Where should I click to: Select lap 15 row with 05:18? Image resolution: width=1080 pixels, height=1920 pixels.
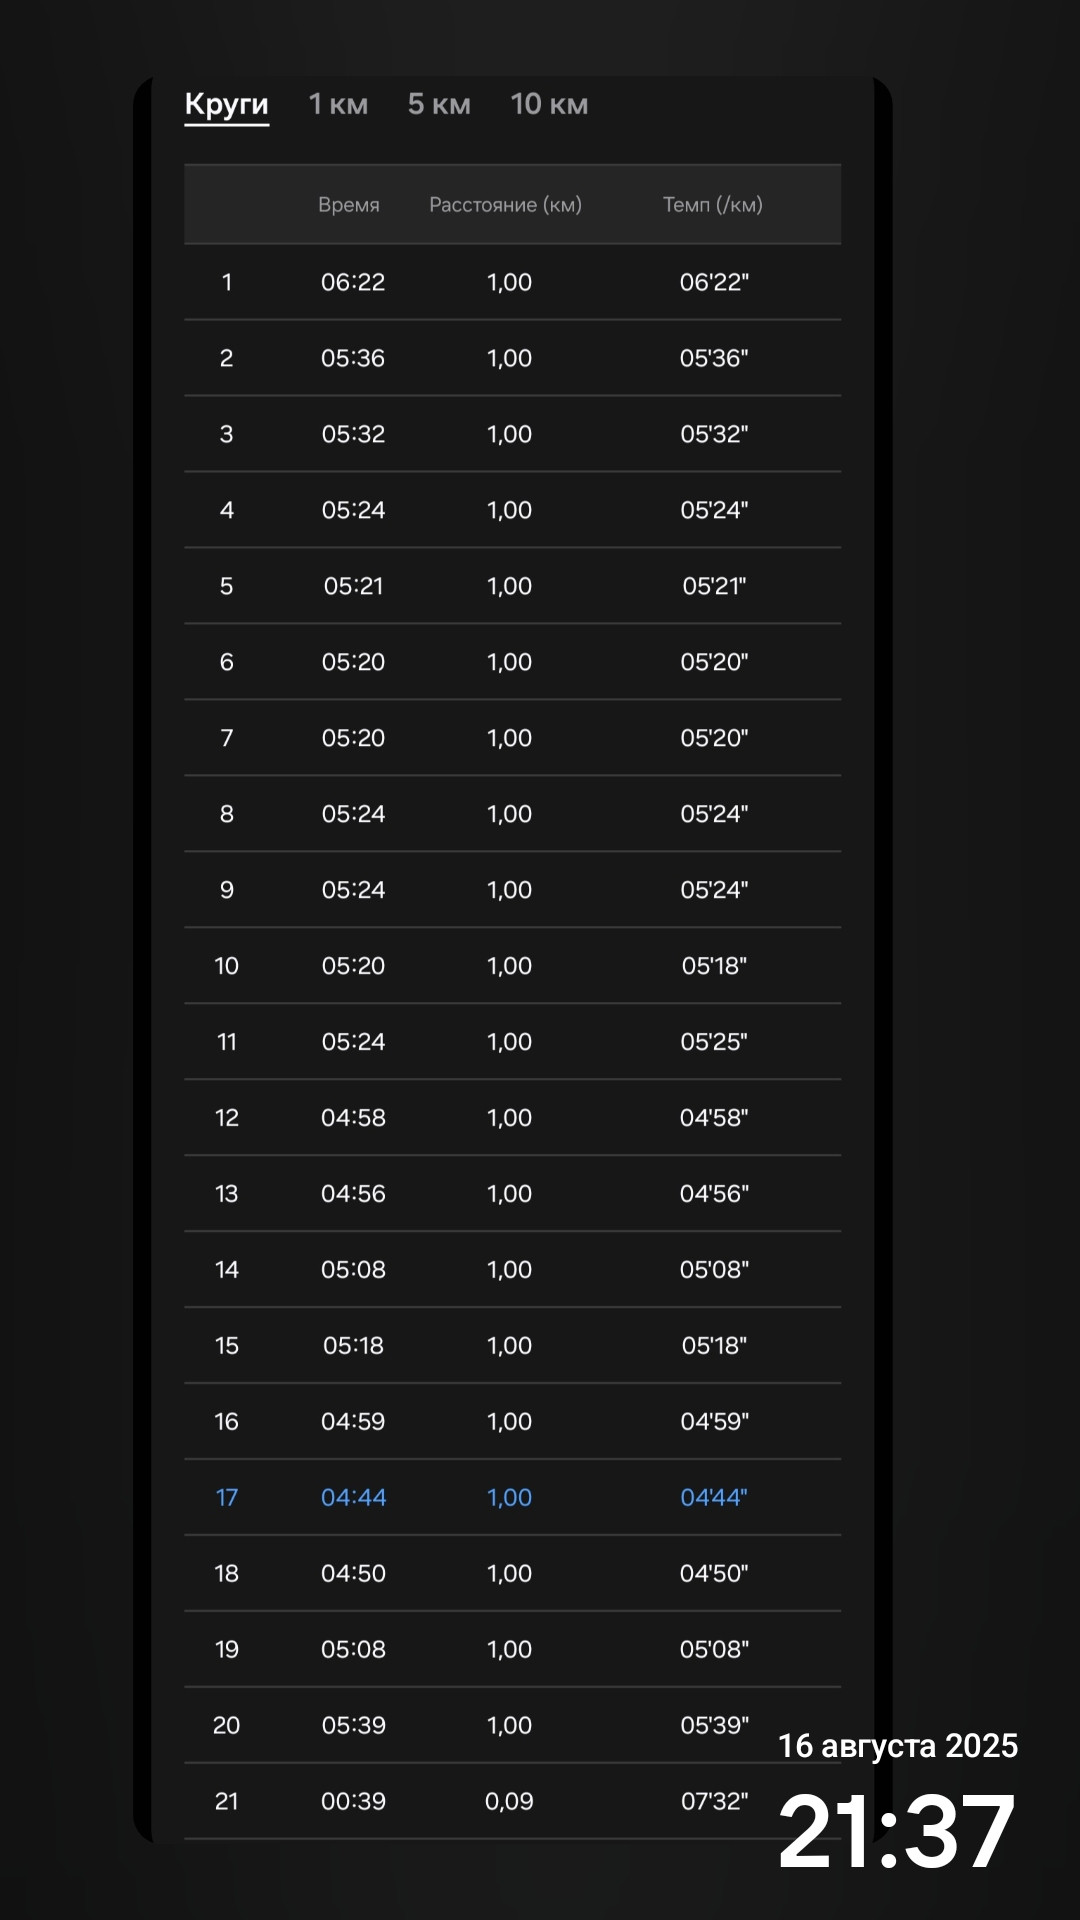tap(512, 1346)
